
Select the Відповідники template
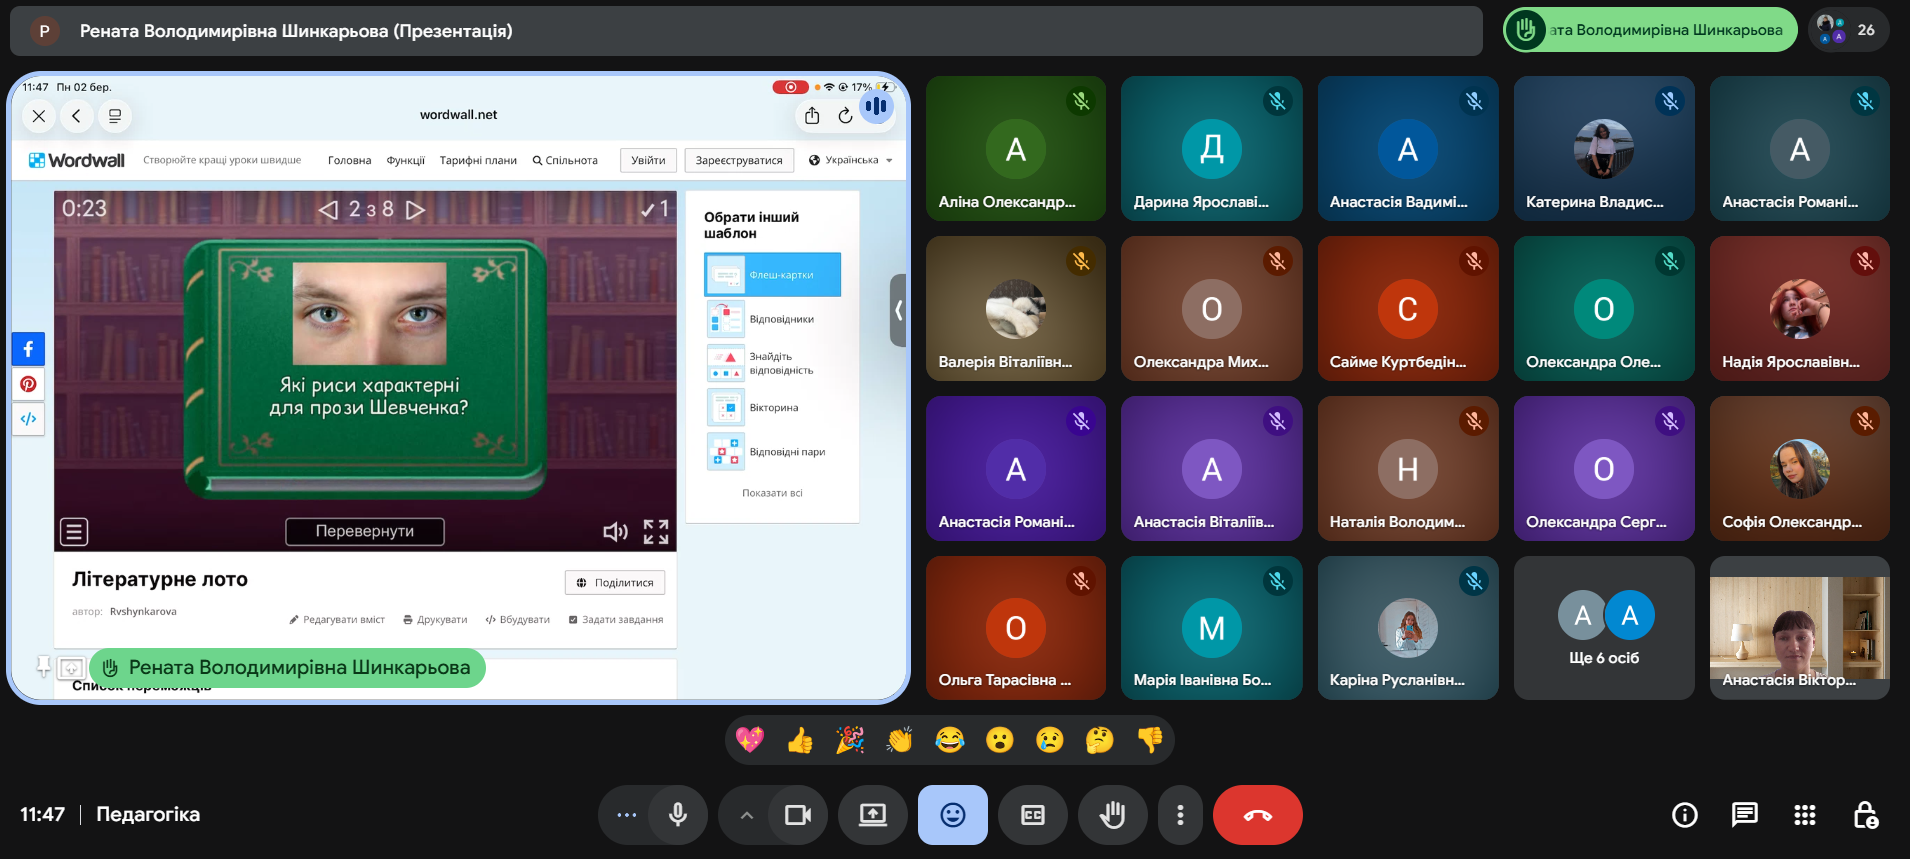point(773,319)
